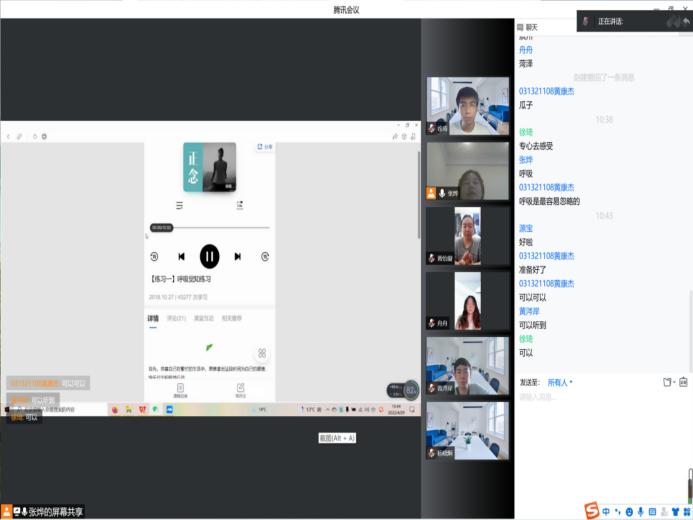This screenshot has width=693, height=520.
Task: Open the 所有人 recipient dropdown
Action: tap(559, 382)
